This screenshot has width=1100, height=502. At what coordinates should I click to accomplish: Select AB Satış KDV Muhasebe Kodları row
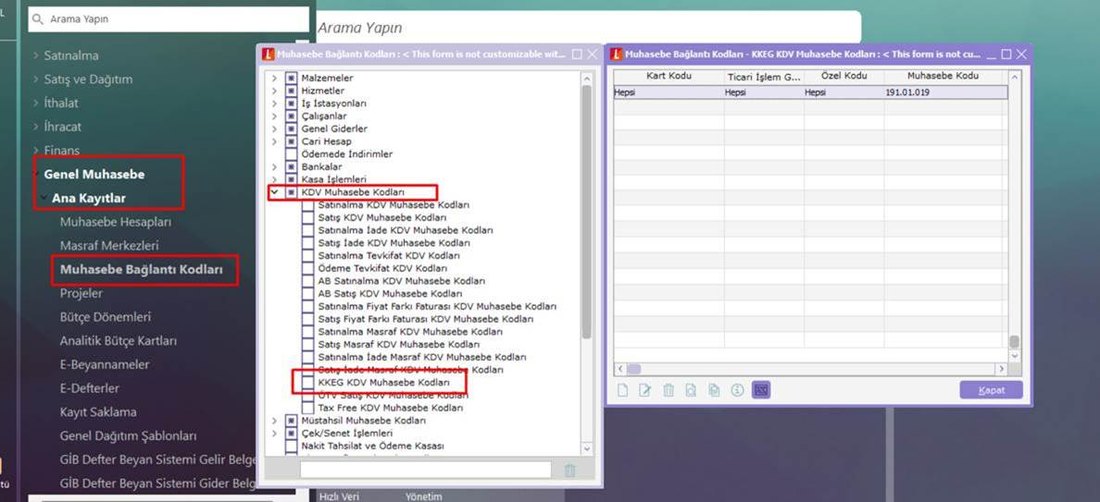[x=390, y=294]
